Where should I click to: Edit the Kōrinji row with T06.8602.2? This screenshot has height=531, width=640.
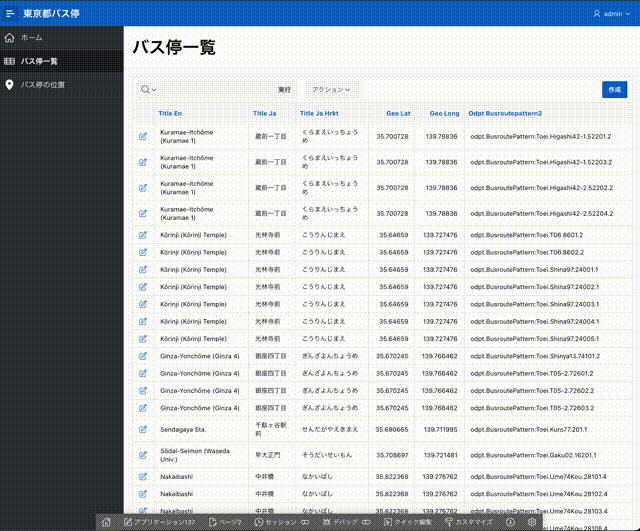pos(143,252)
